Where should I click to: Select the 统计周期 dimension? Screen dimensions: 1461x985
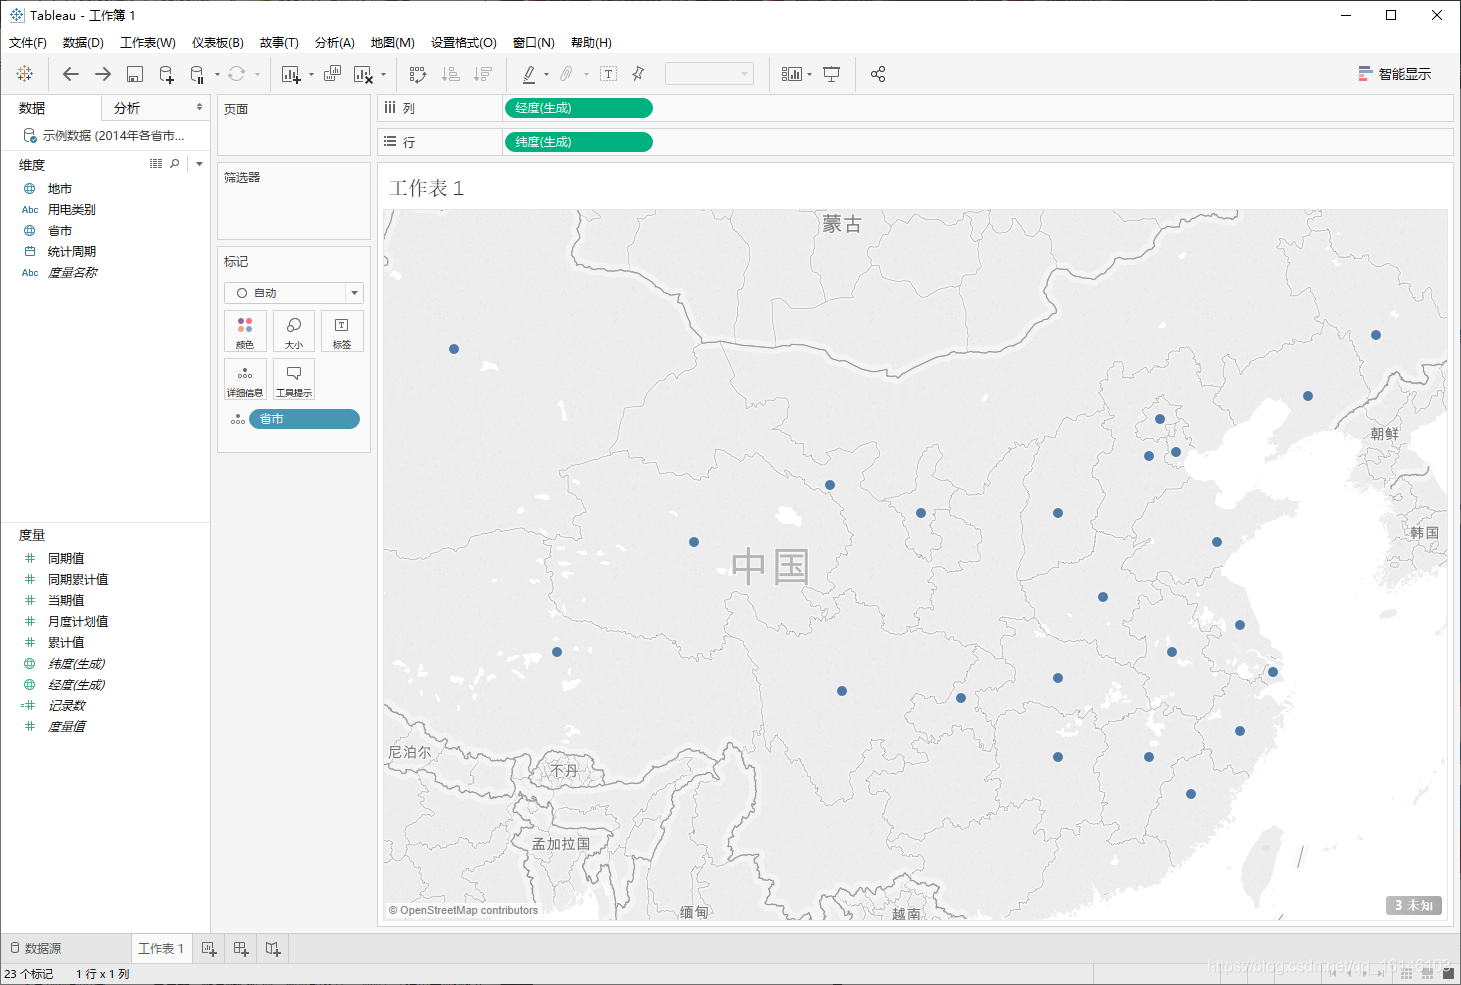(72, 252)
